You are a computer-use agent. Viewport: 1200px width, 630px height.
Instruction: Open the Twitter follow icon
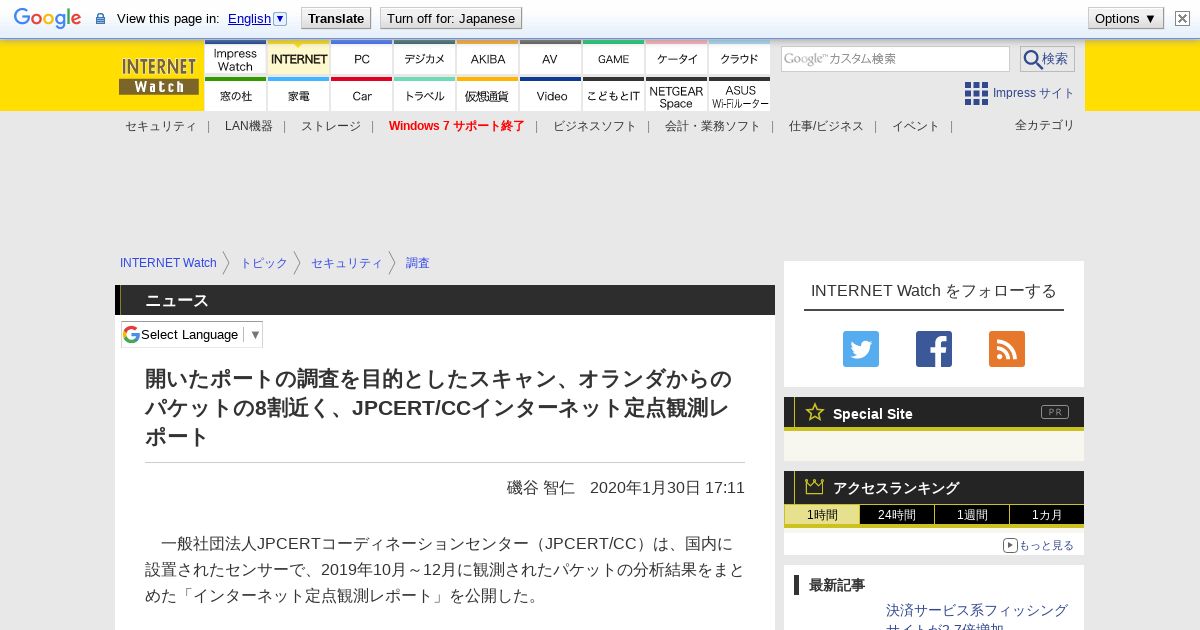pos(861,349)
